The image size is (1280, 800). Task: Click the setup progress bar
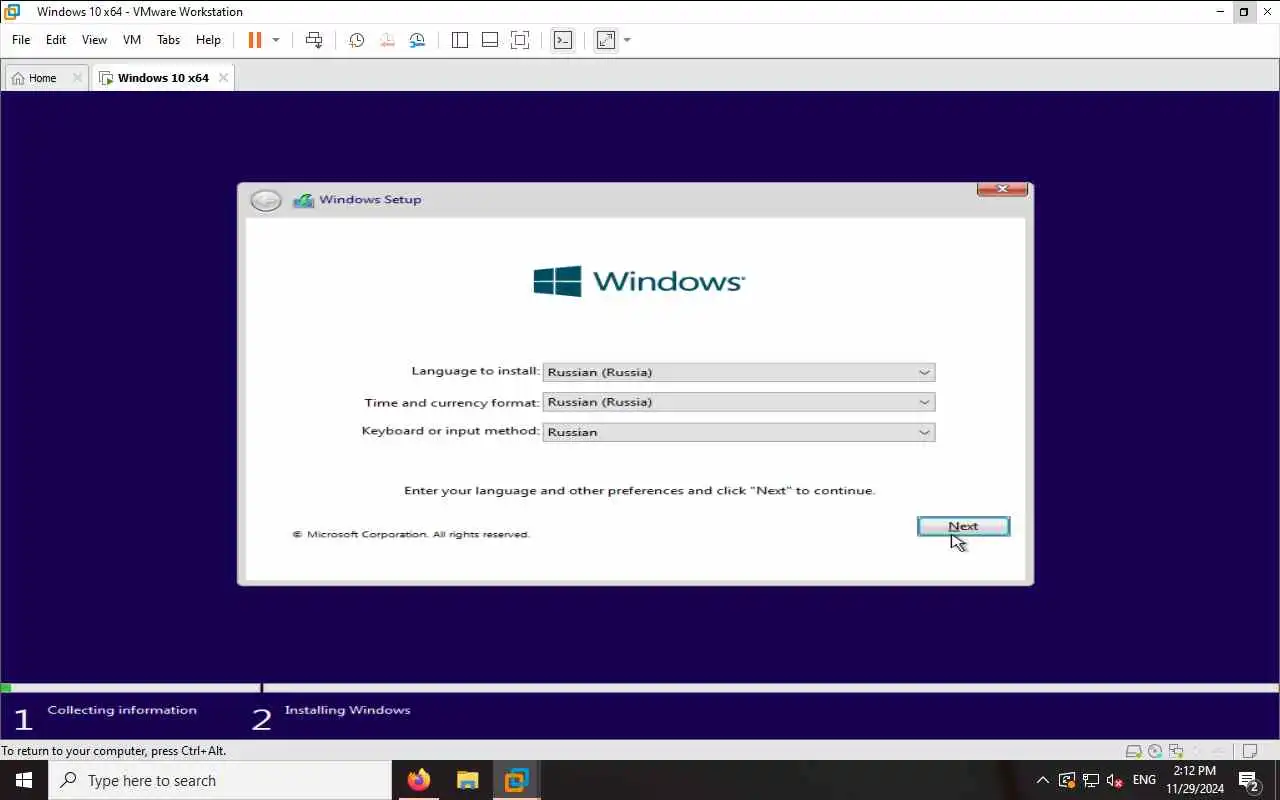coord(640,688)
